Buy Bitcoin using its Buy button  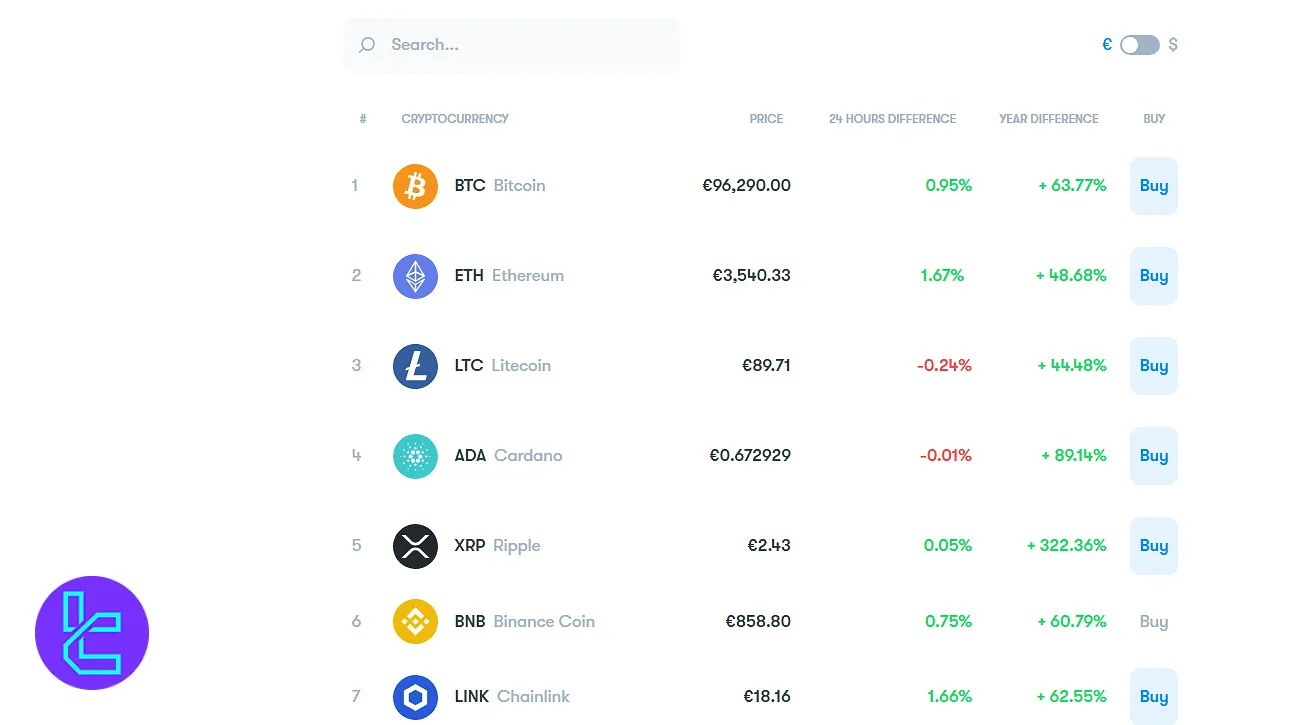point(1153,185)
